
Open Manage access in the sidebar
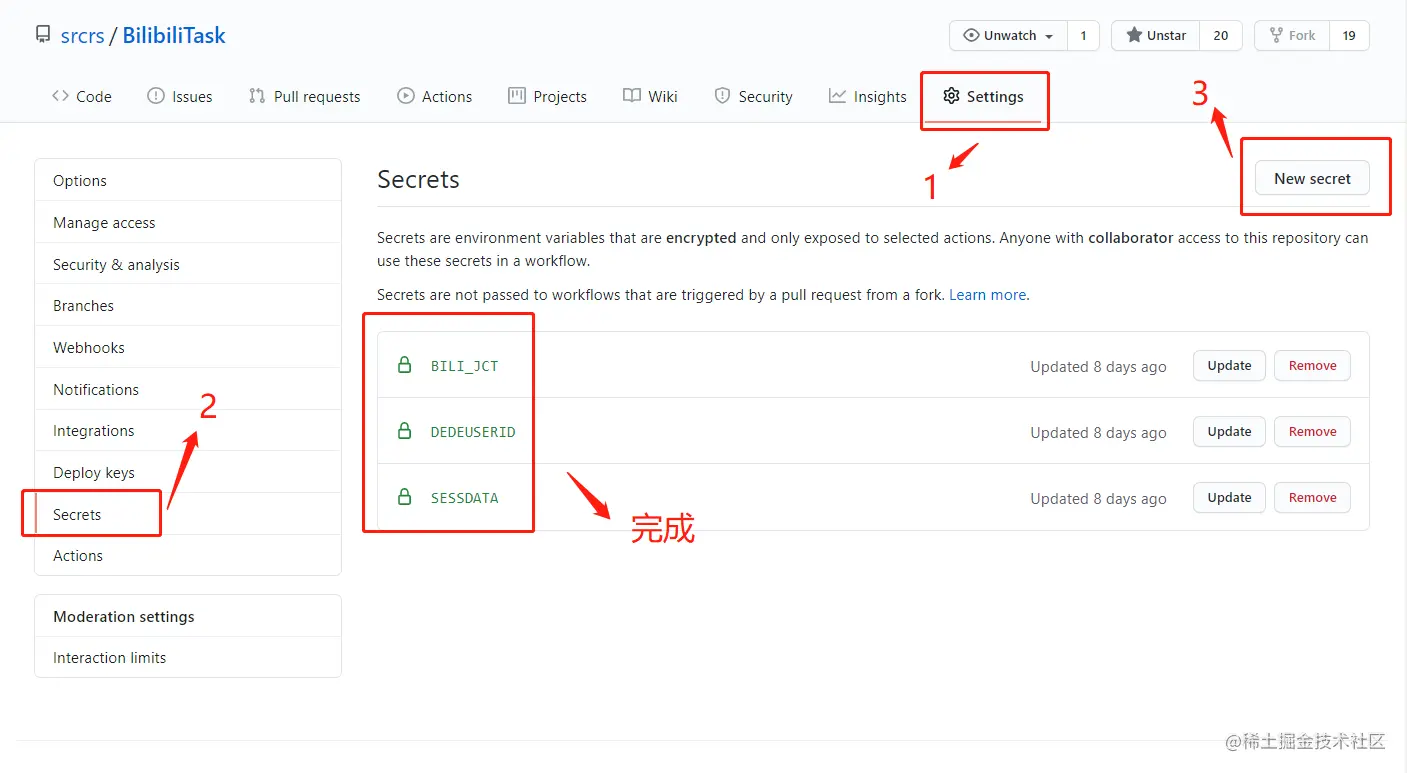(188, 222)
